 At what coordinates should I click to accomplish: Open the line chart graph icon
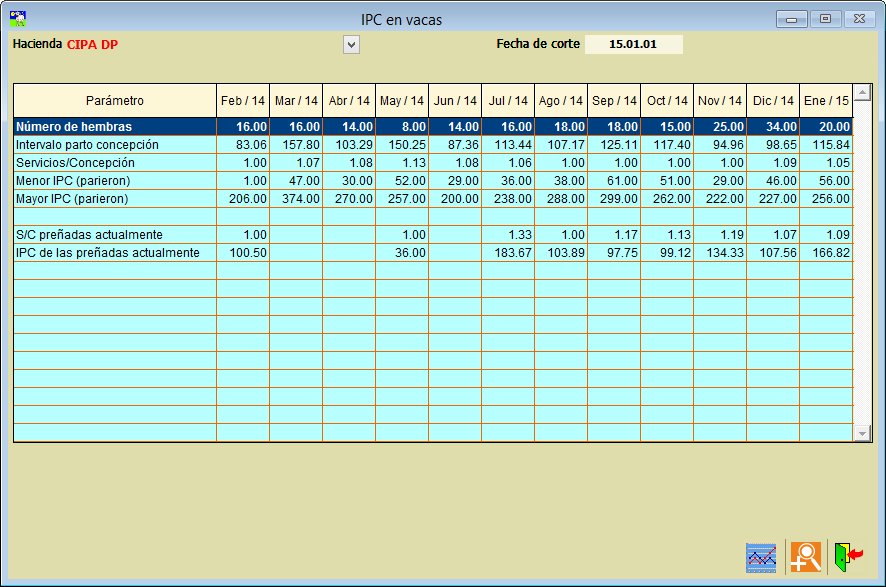(x=761, y=556)
